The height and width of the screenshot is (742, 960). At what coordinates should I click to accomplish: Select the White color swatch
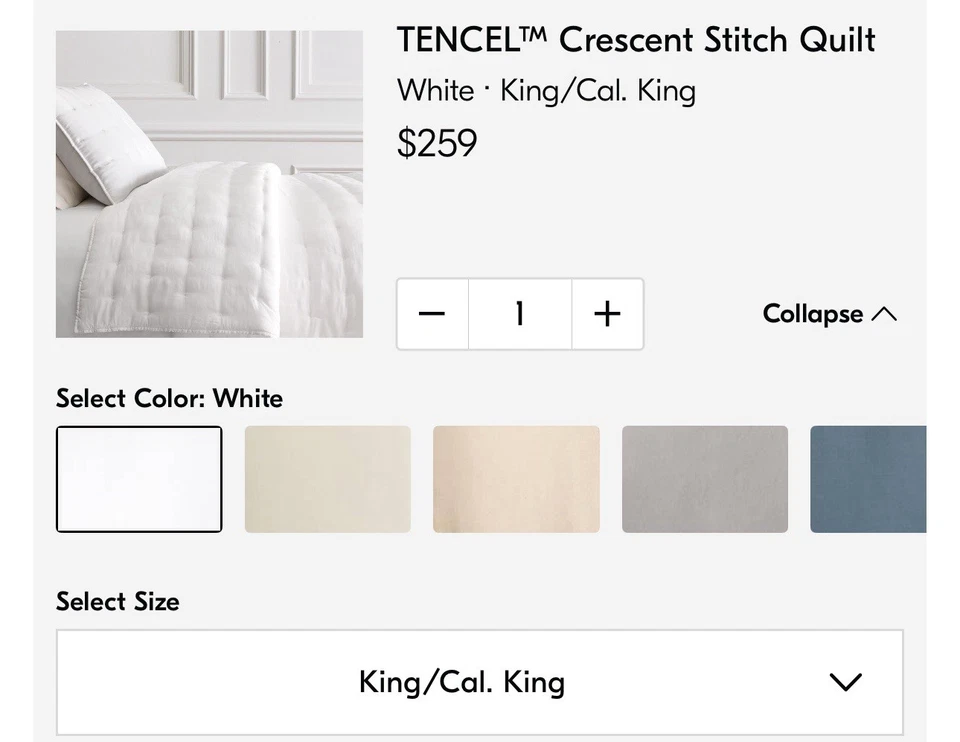(139, 479)
